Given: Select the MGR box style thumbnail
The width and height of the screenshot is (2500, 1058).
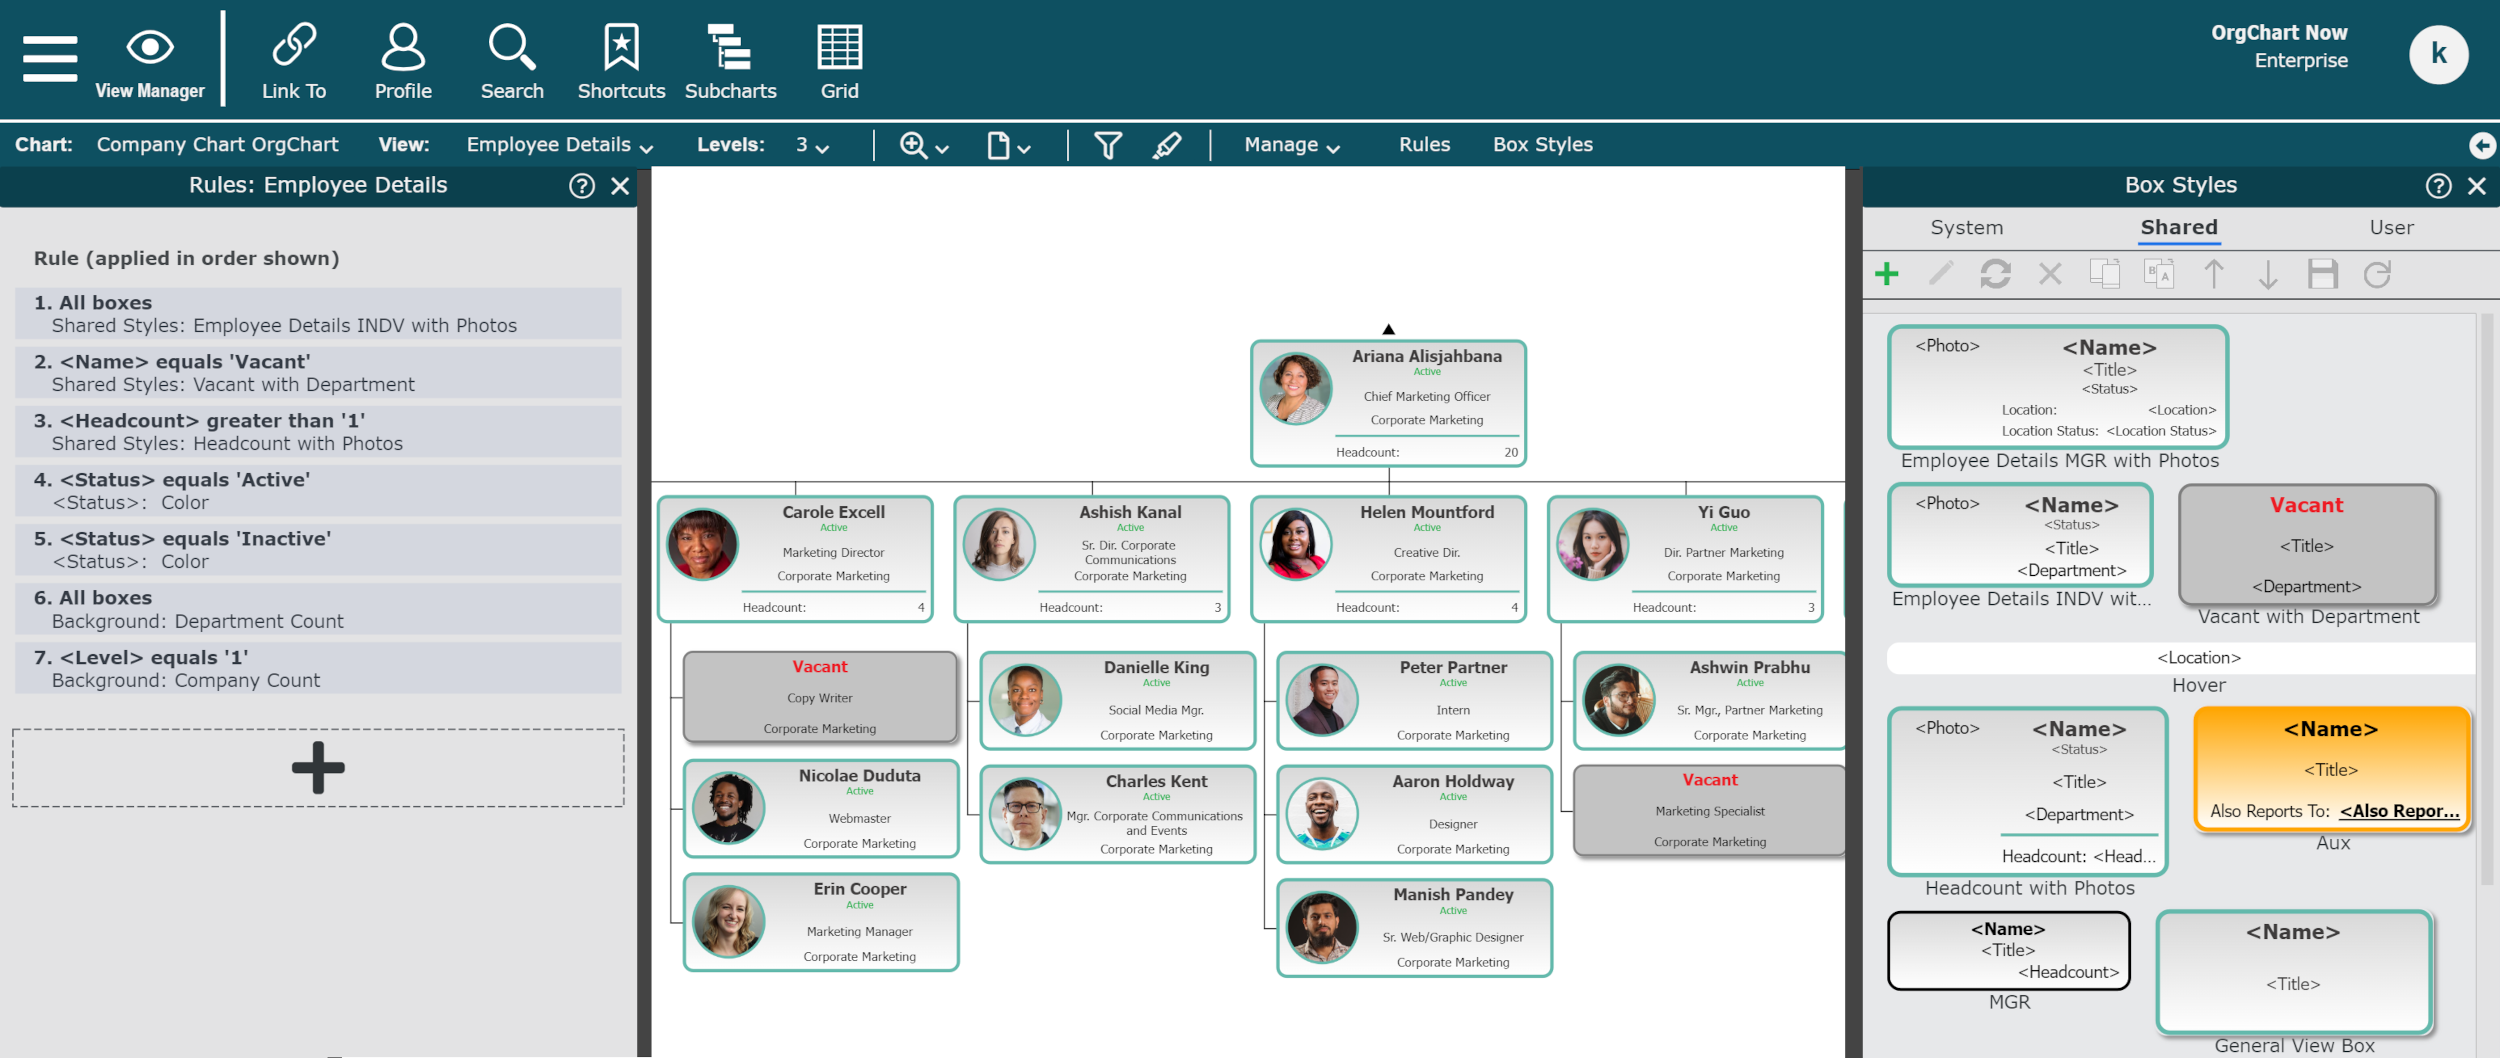Looking at the screenshot, I should tap(2009, 950).
